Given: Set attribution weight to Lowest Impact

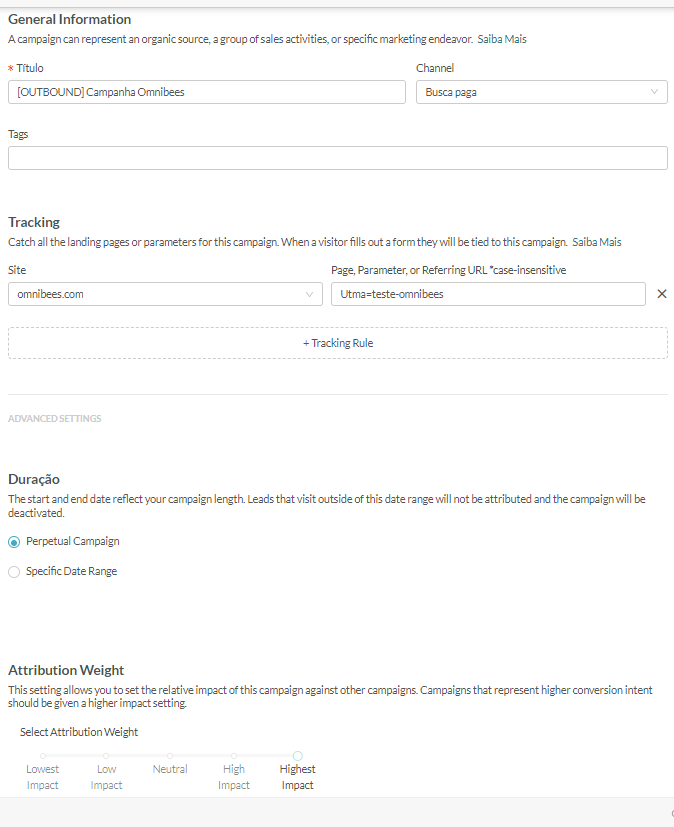Looking at the screenshot, I should [x=42, y=756].
